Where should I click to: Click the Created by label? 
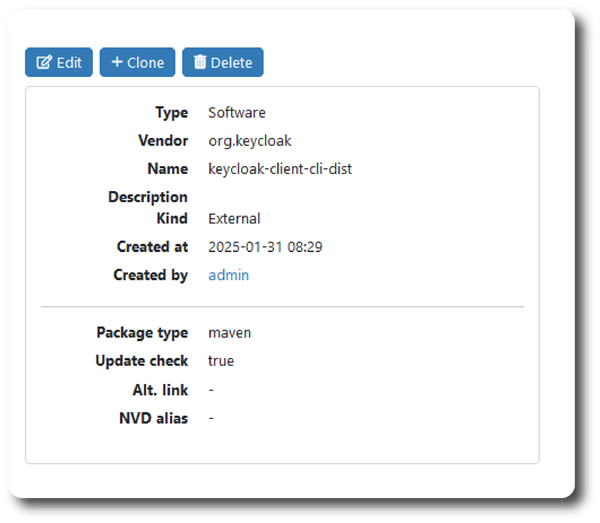click(x=151, y=275)
